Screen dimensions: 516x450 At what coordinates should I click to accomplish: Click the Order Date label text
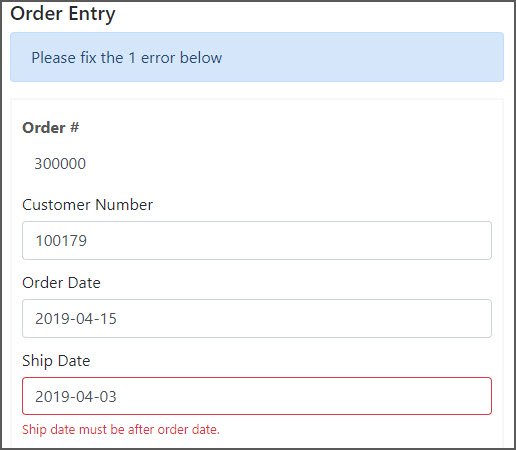(x=61, y=283)
